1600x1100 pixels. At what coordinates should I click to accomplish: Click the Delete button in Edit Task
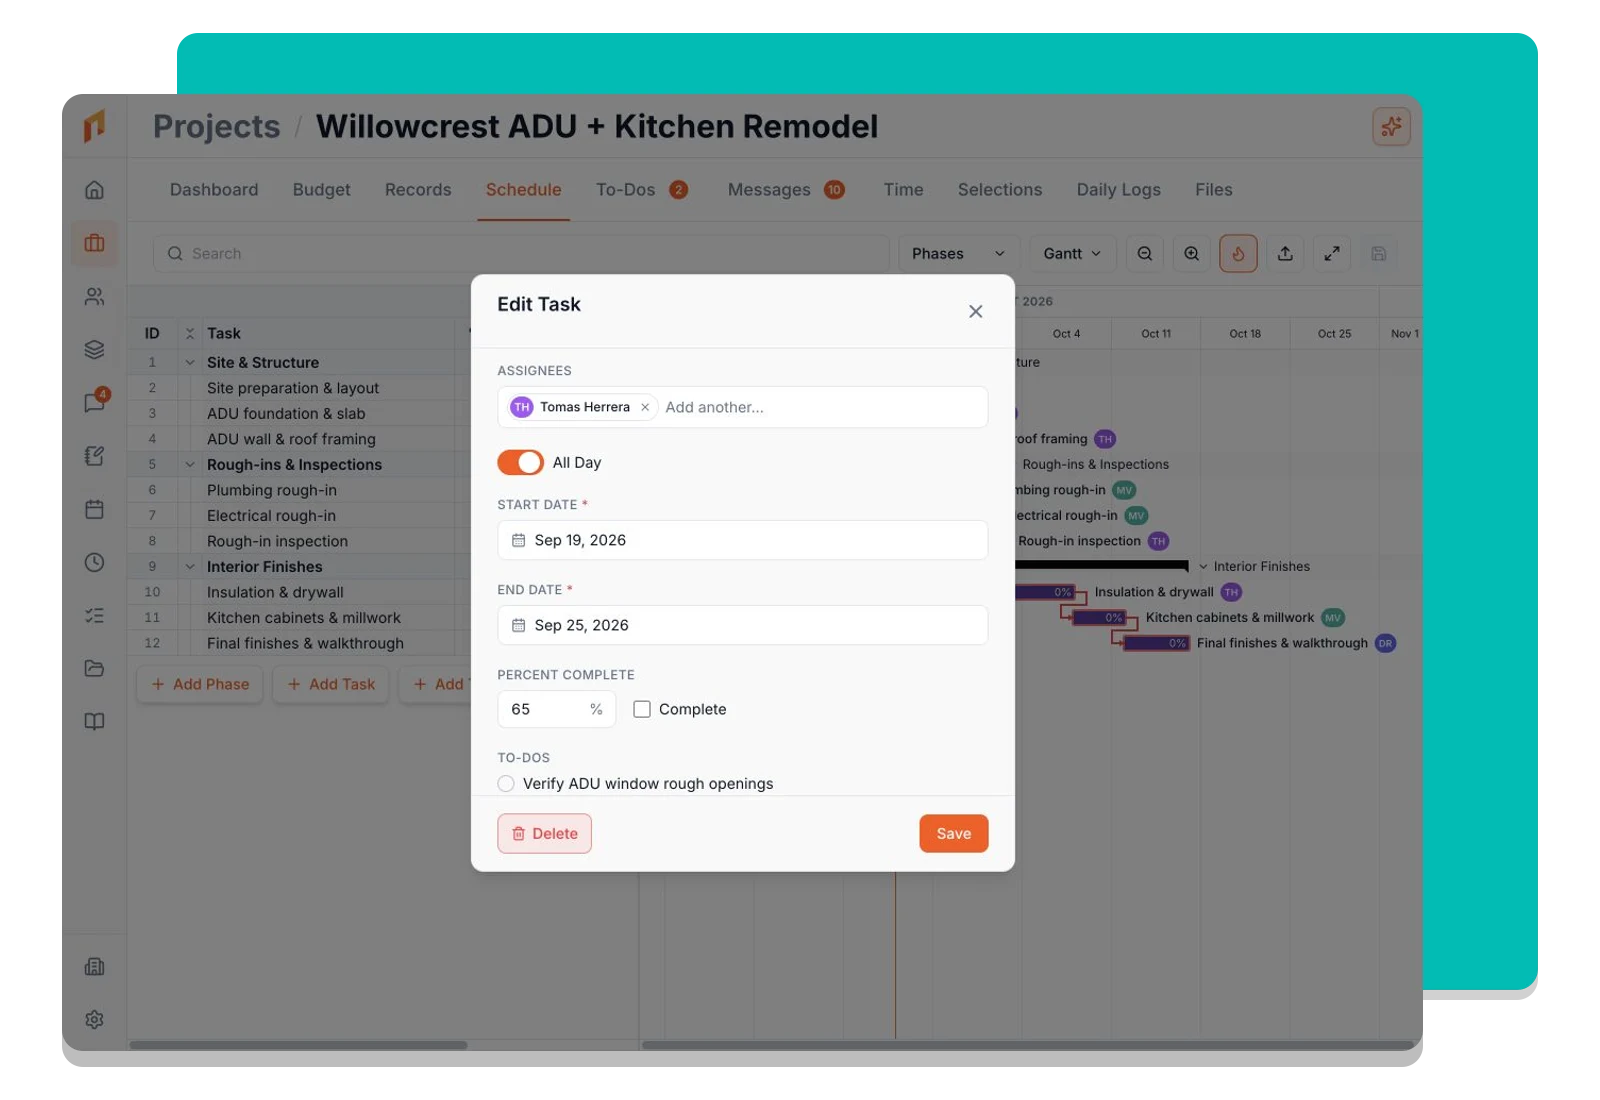click(544, 833)
